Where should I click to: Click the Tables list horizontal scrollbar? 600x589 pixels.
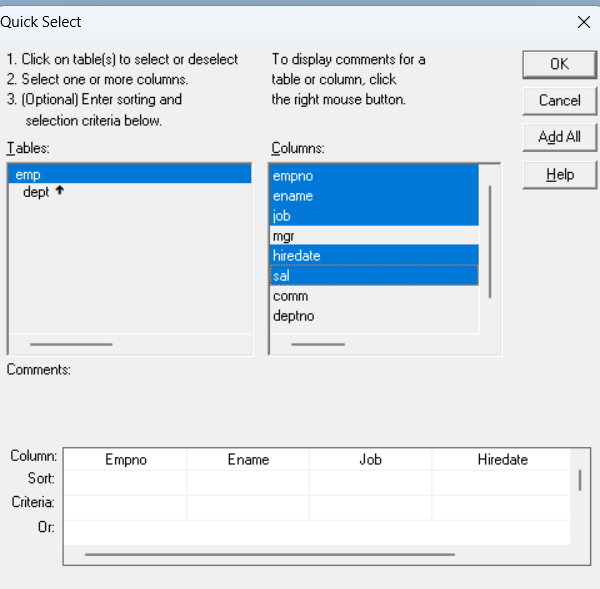pos(71,344)
